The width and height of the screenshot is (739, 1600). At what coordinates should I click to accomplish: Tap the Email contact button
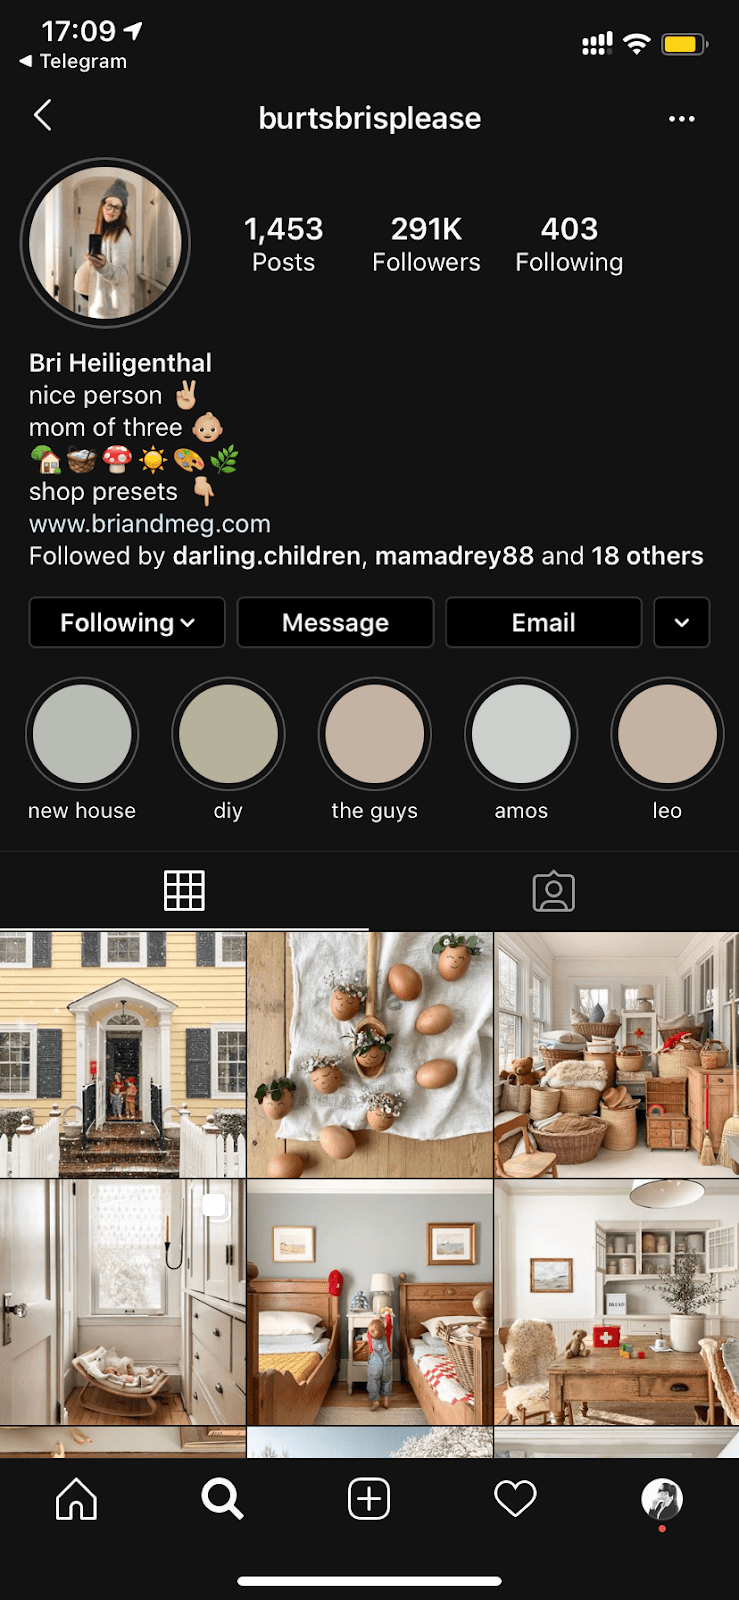pos(543,623)
